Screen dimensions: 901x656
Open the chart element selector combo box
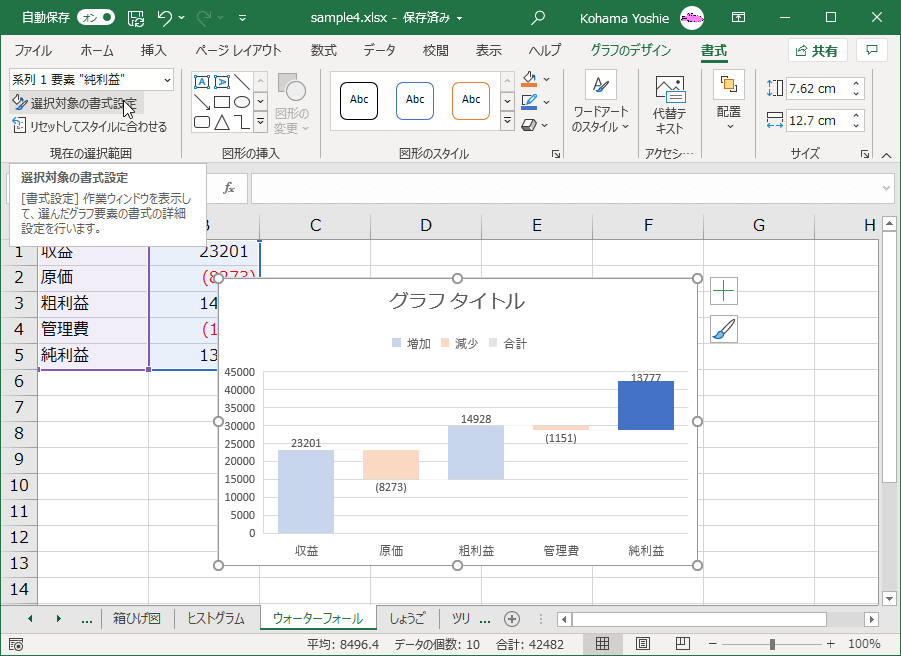tap(91, 80)
